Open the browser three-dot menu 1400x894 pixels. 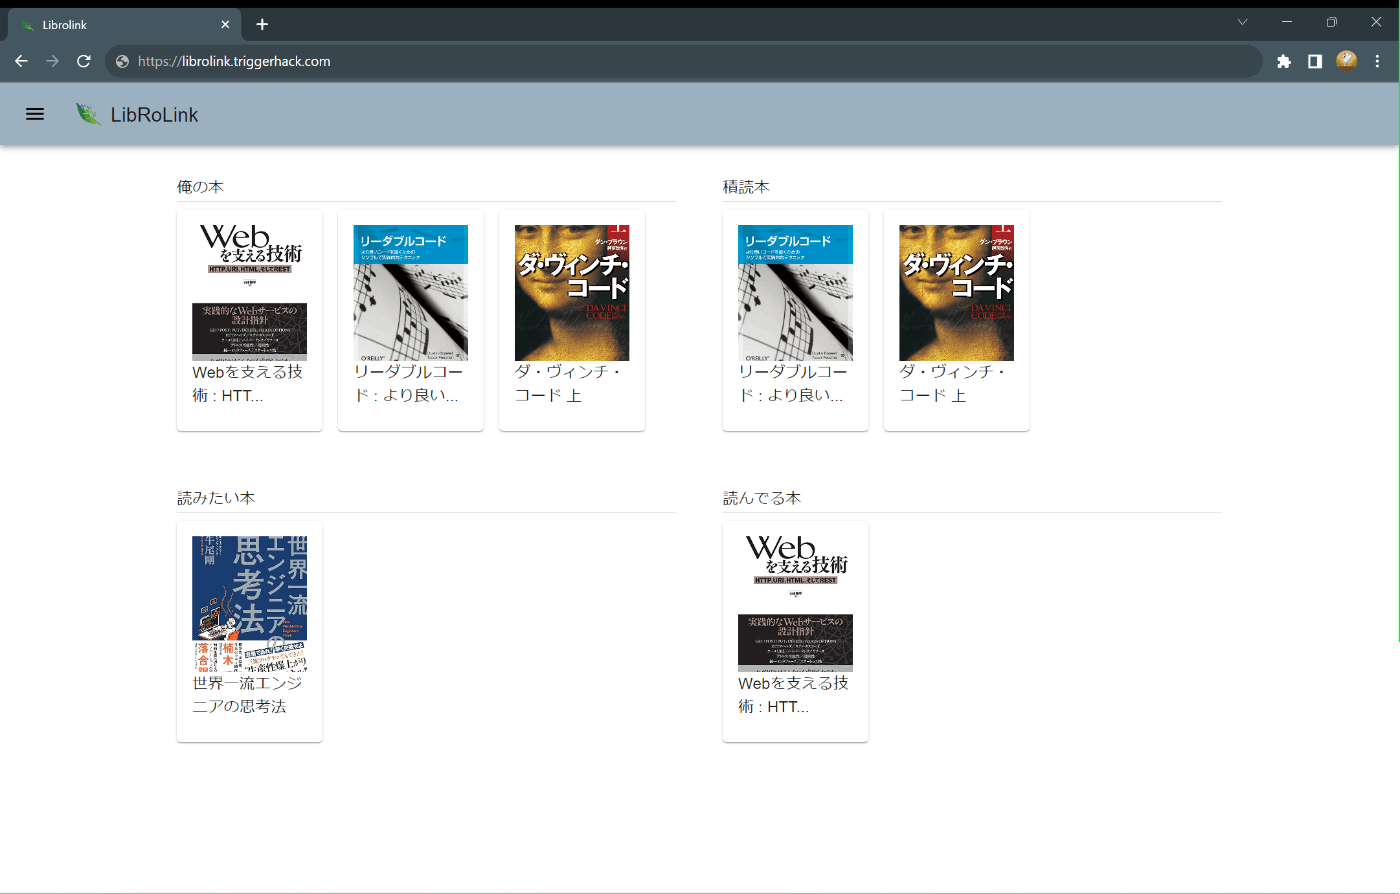(1377, 61)
